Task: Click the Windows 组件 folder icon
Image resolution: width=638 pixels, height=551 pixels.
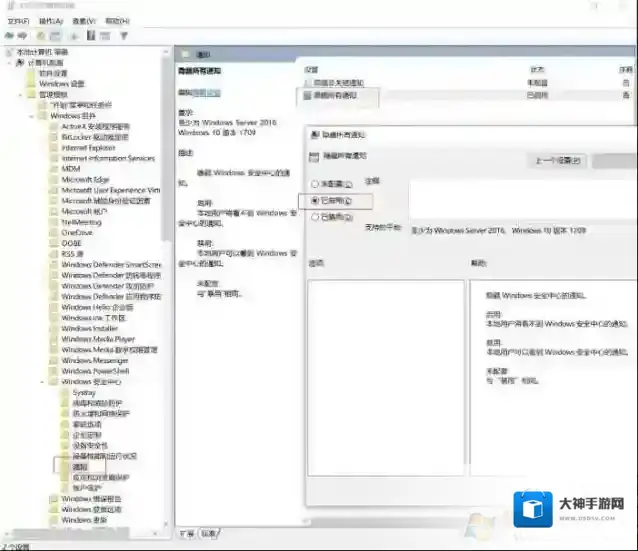Action: [x=42, y=116]
